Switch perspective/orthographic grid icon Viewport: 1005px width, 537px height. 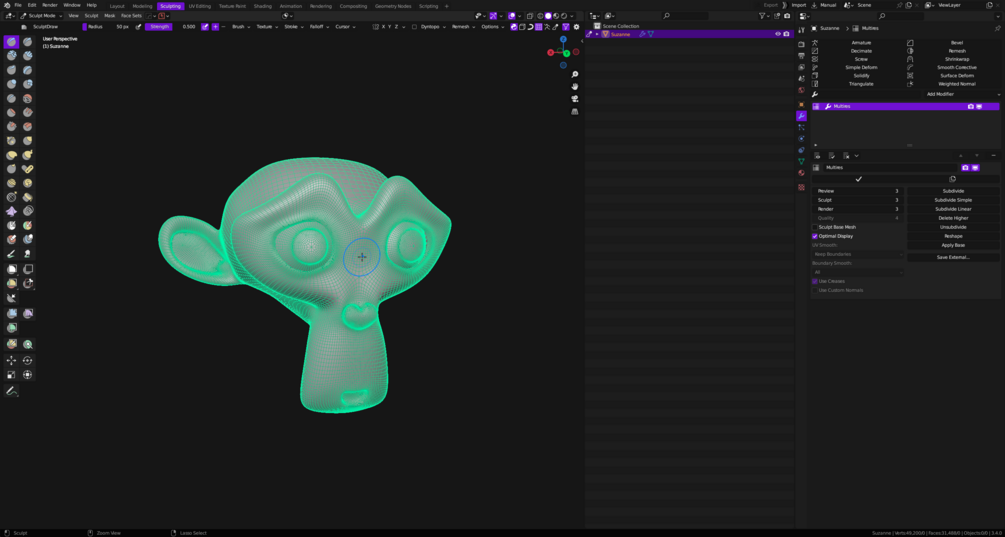575,111
